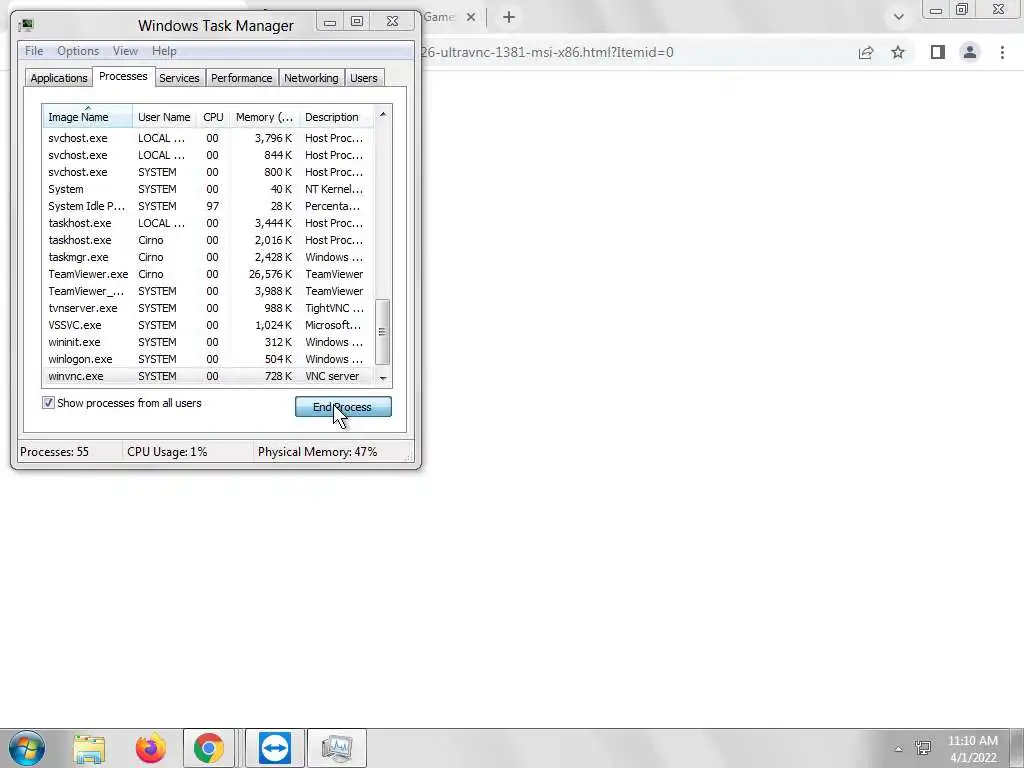Sort by Memory column header
Image resolution: width=1024 pixels, height=768 pixels.
click(x=264, y=116)
